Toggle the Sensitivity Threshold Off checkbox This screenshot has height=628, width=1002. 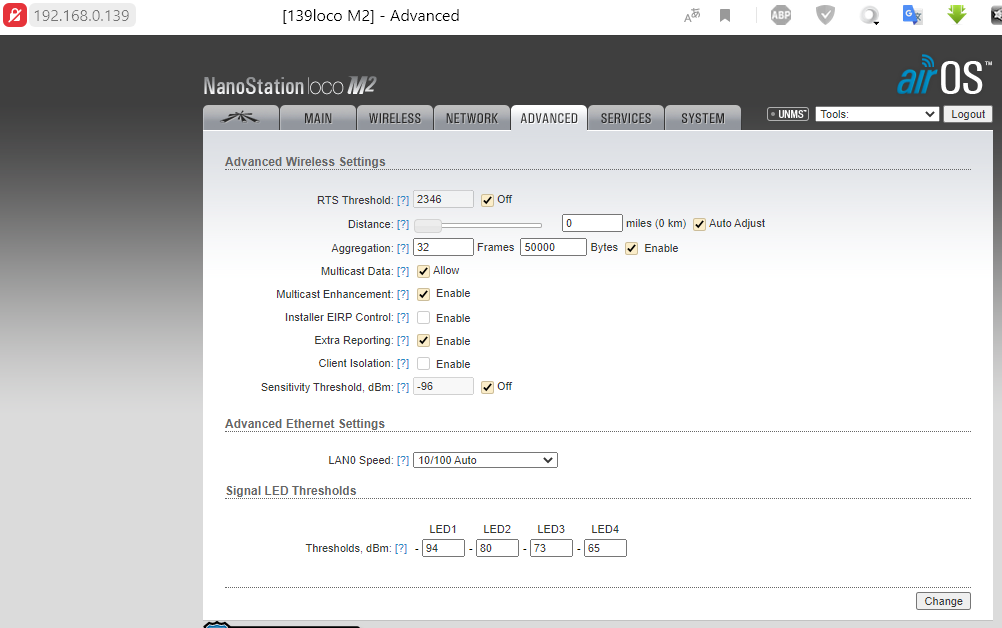(x=488, y=387)
